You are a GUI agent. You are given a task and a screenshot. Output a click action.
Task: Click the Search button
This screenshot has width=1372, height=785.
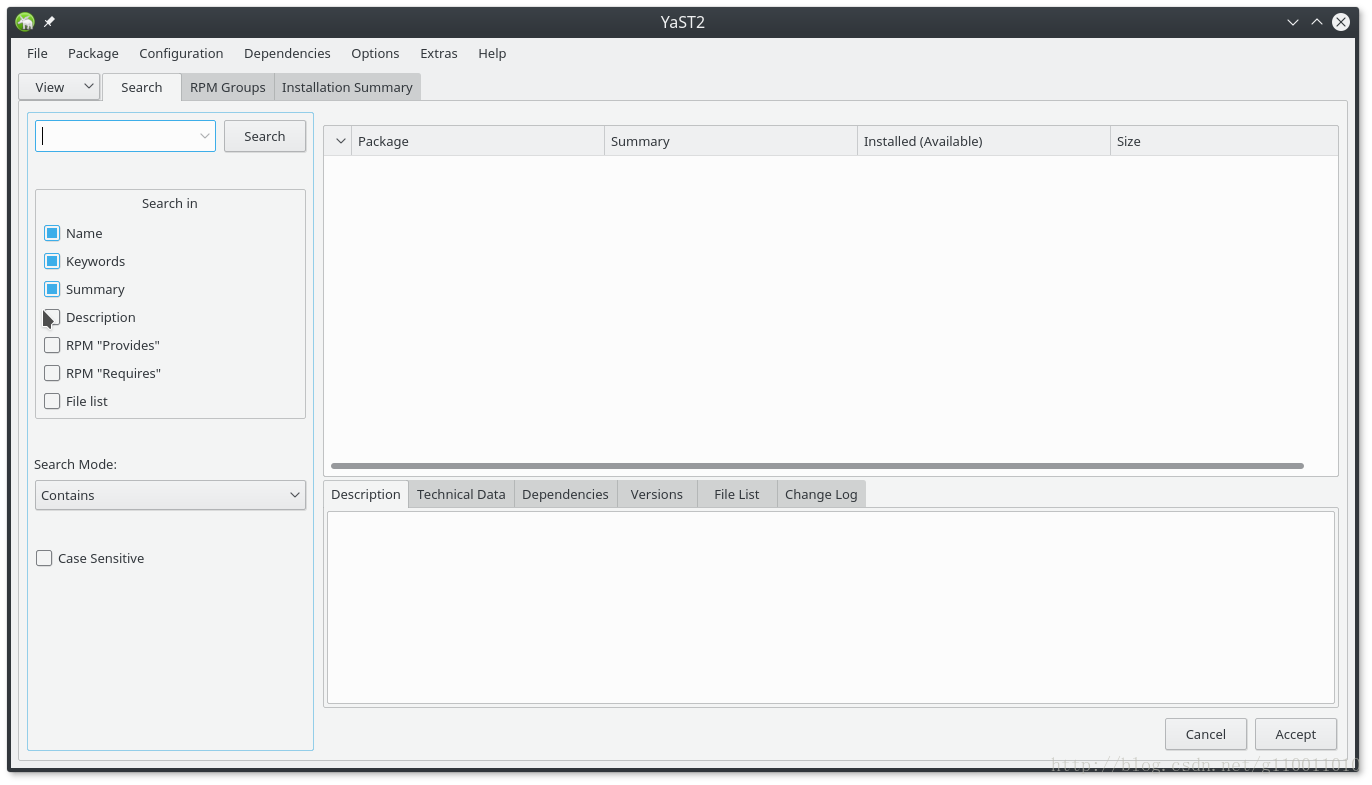pyautogui.click(x=265, y=136)
